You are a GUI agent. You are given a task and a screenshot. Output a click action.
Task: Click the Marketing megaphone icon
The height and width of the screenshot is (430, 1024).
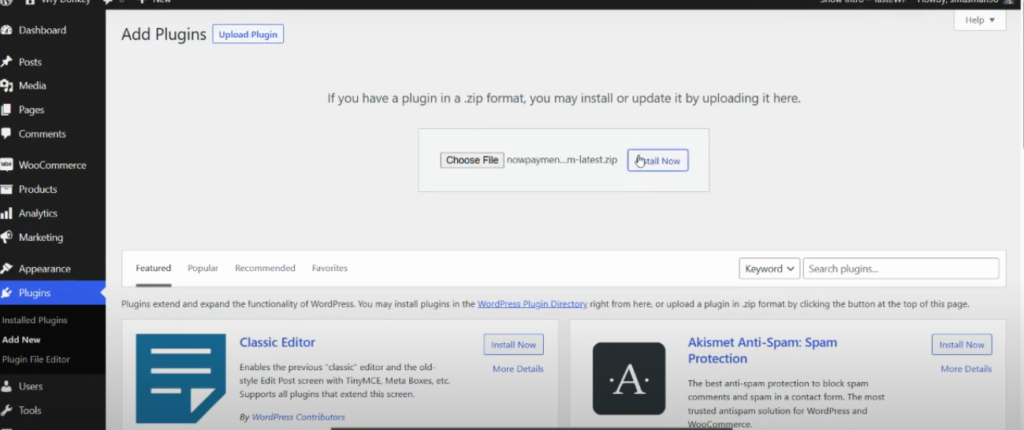pos(6,238)
